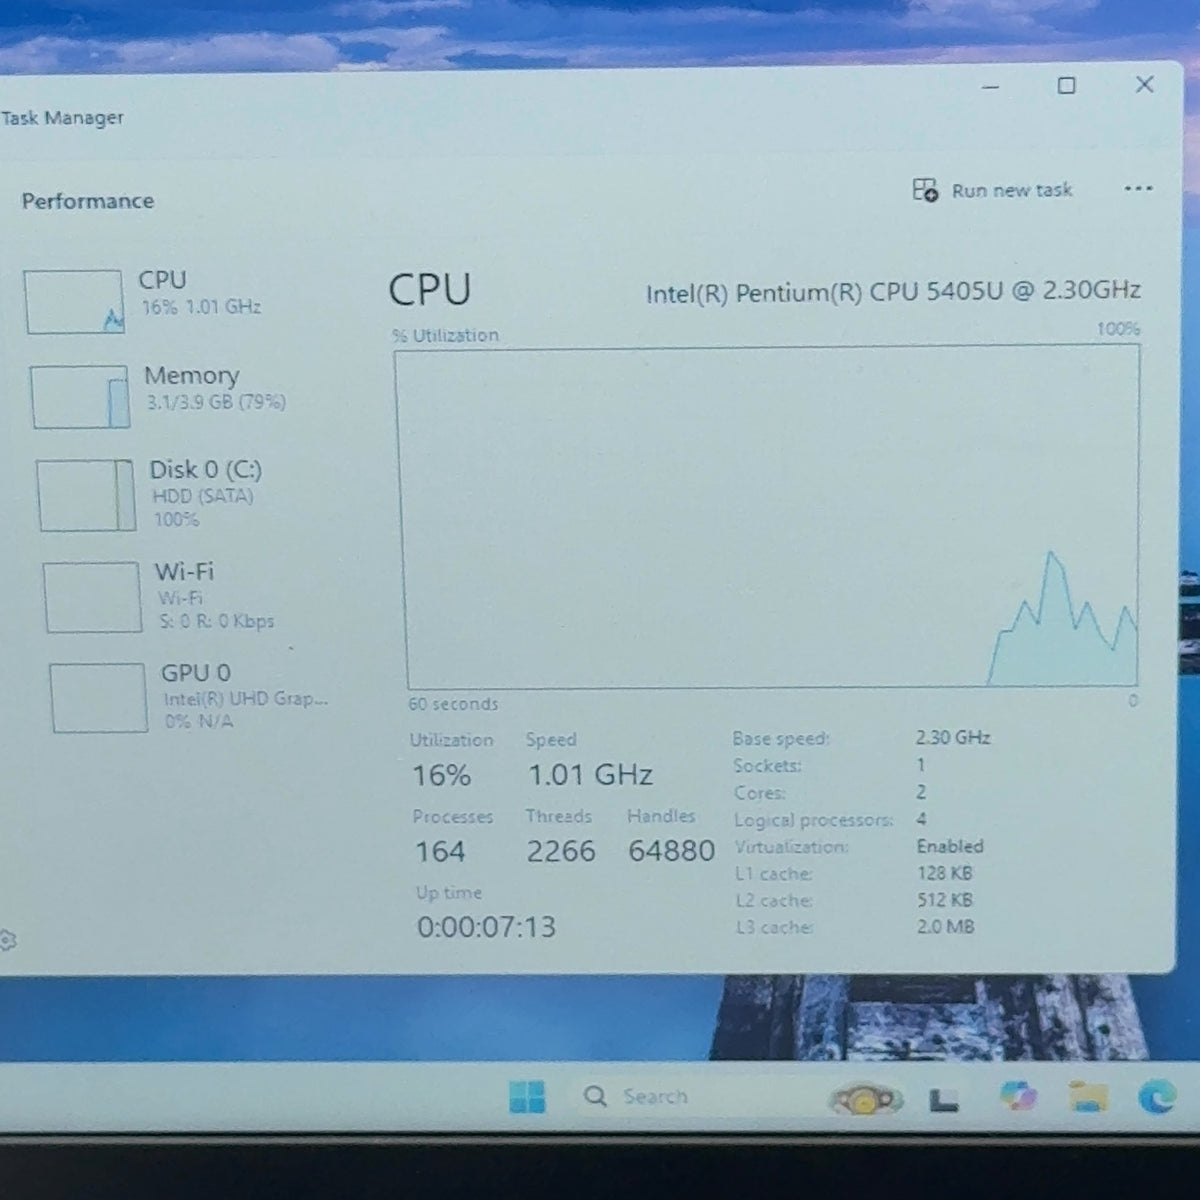
Task: Click the Threads value 2266
Action: (560, 851)
